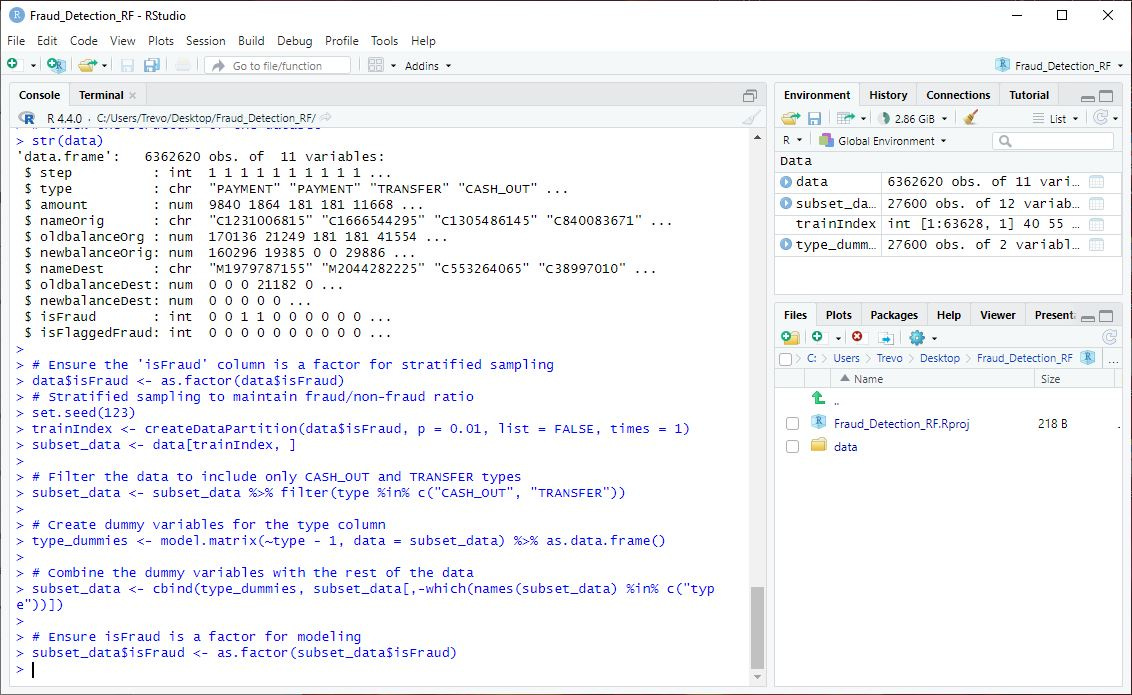Open the Fraud_Detection_RF project dropdown
This screenshot has width=1132, height=695.
point(1059,65)
